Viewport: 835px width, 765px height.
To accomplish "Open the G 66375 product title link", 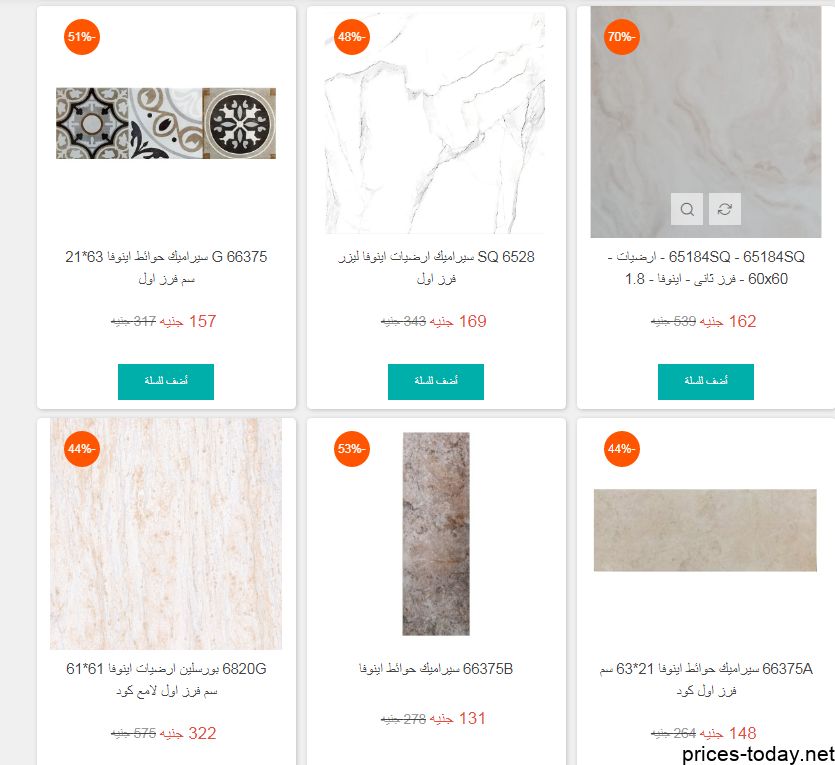I will click(166, 268).
